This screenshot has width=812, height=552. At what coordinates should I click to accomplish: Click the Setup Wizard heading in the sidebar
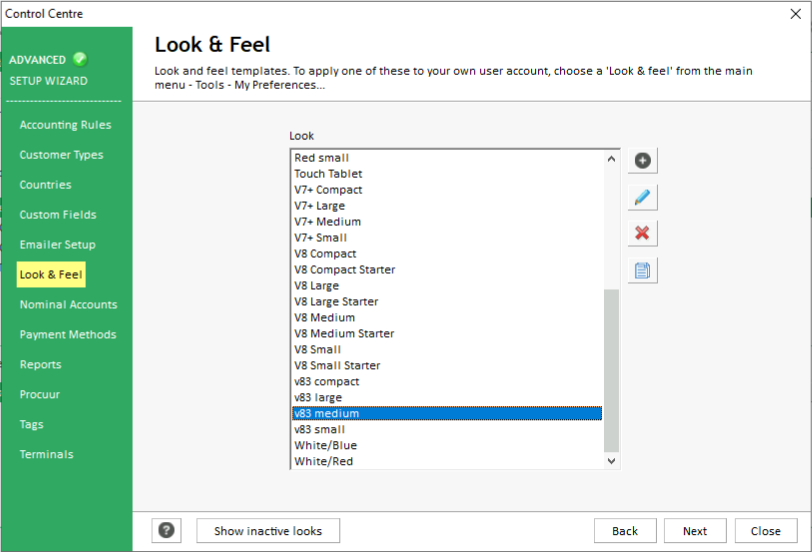tap(48, 81)
